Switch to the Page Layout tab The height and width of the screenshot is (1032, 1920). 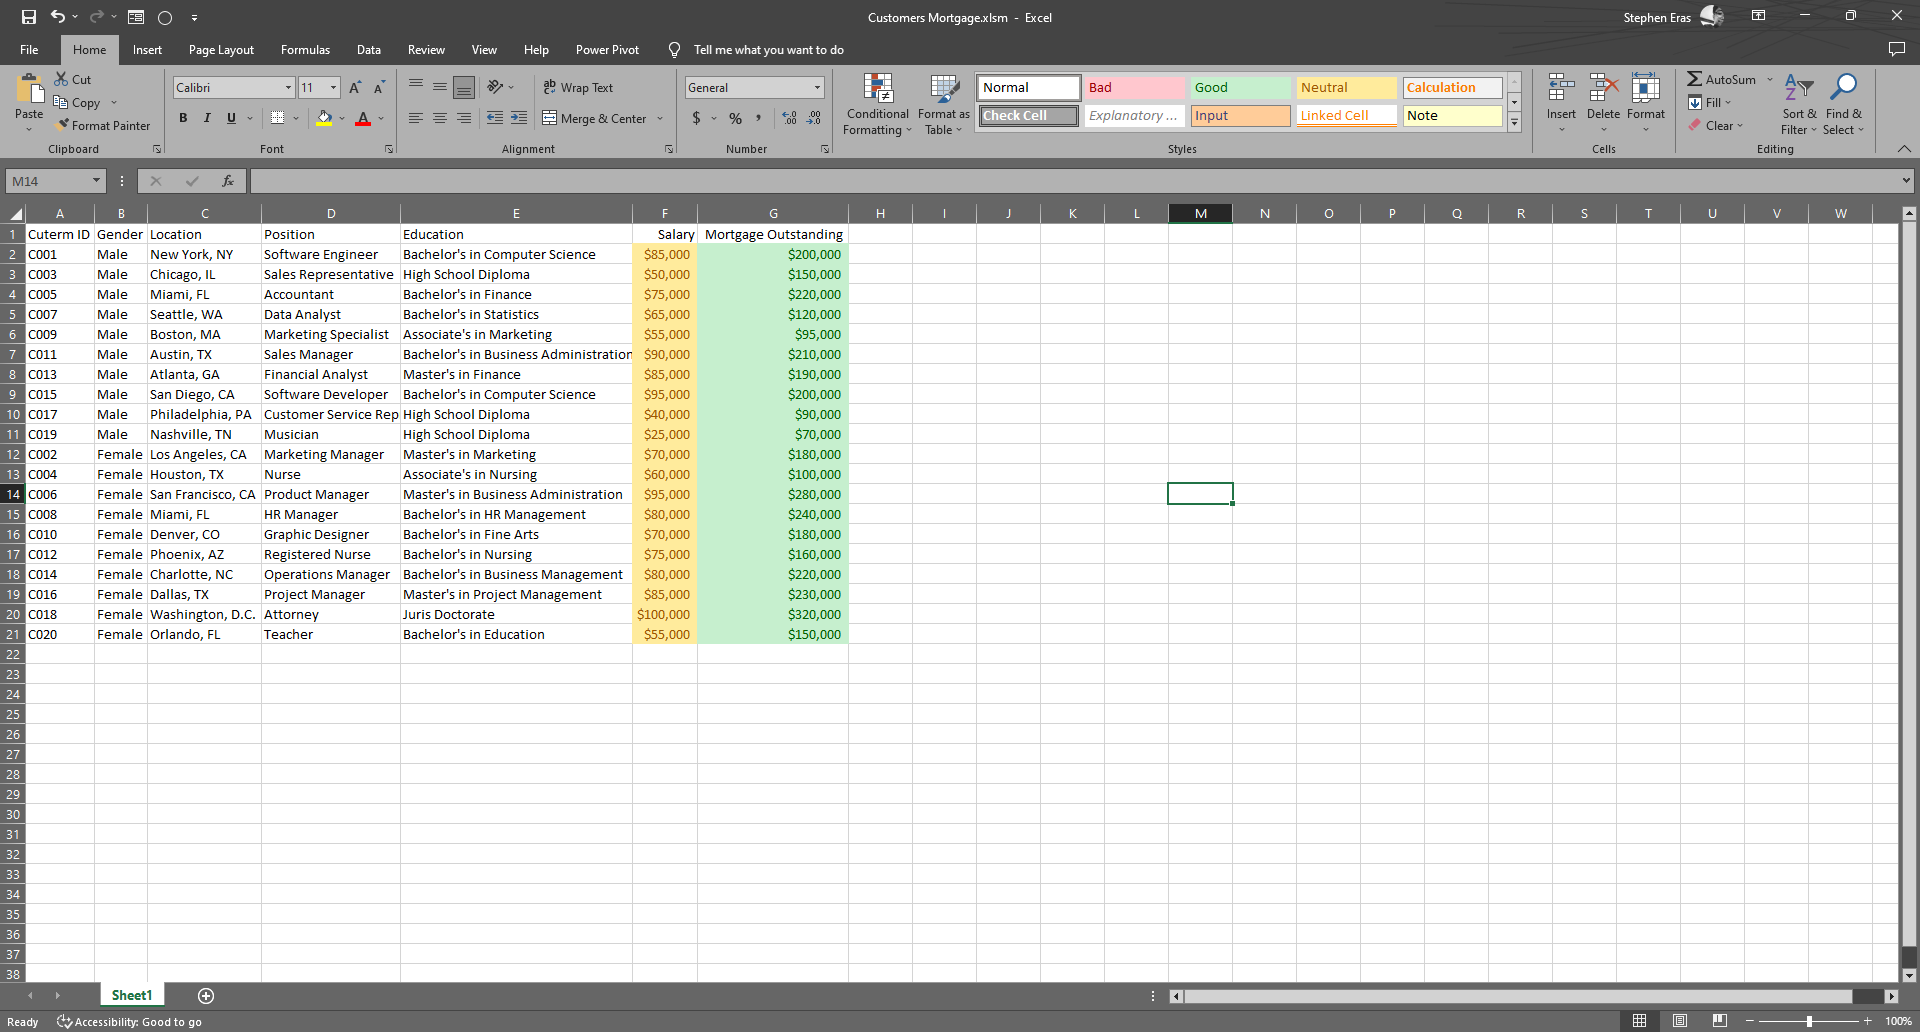pos(221,50)
